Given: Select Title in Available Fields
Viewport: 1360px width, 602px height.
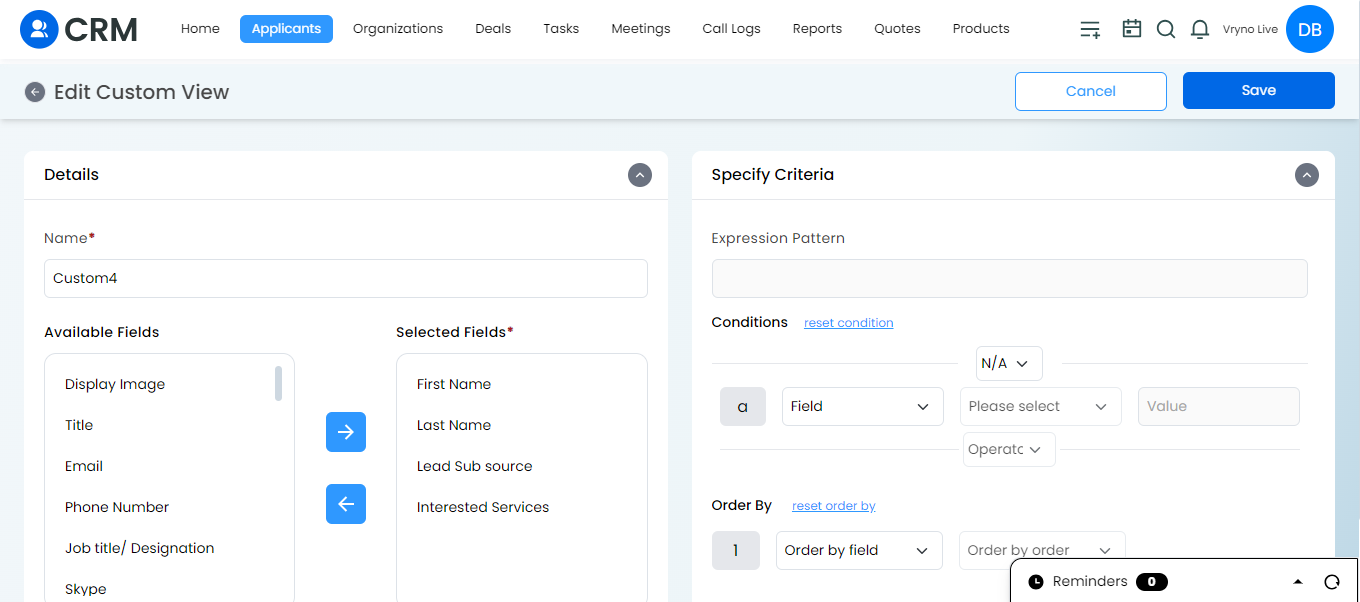Looking at the screenshot, I should tap(79, 425).
